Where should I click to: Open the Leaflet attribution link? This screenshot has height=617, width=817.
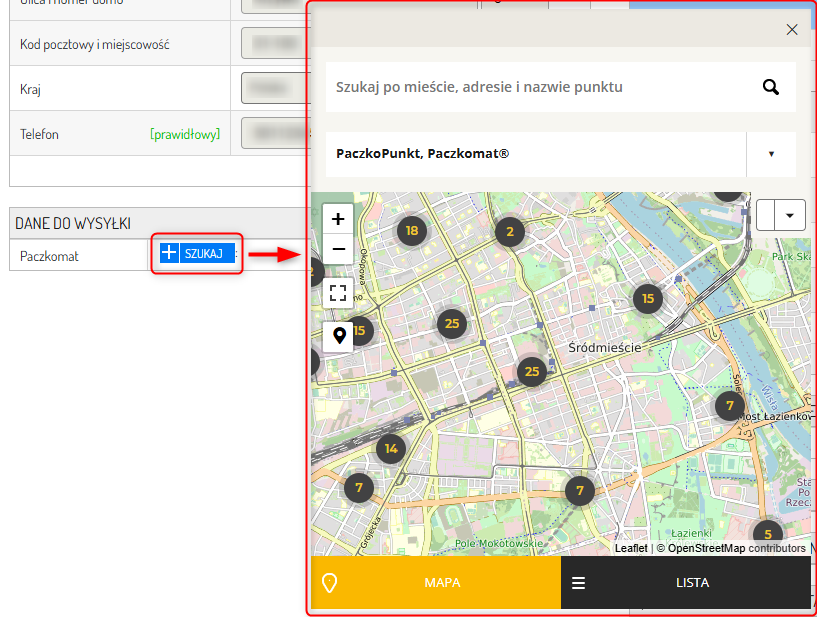(x=631, y=548)
